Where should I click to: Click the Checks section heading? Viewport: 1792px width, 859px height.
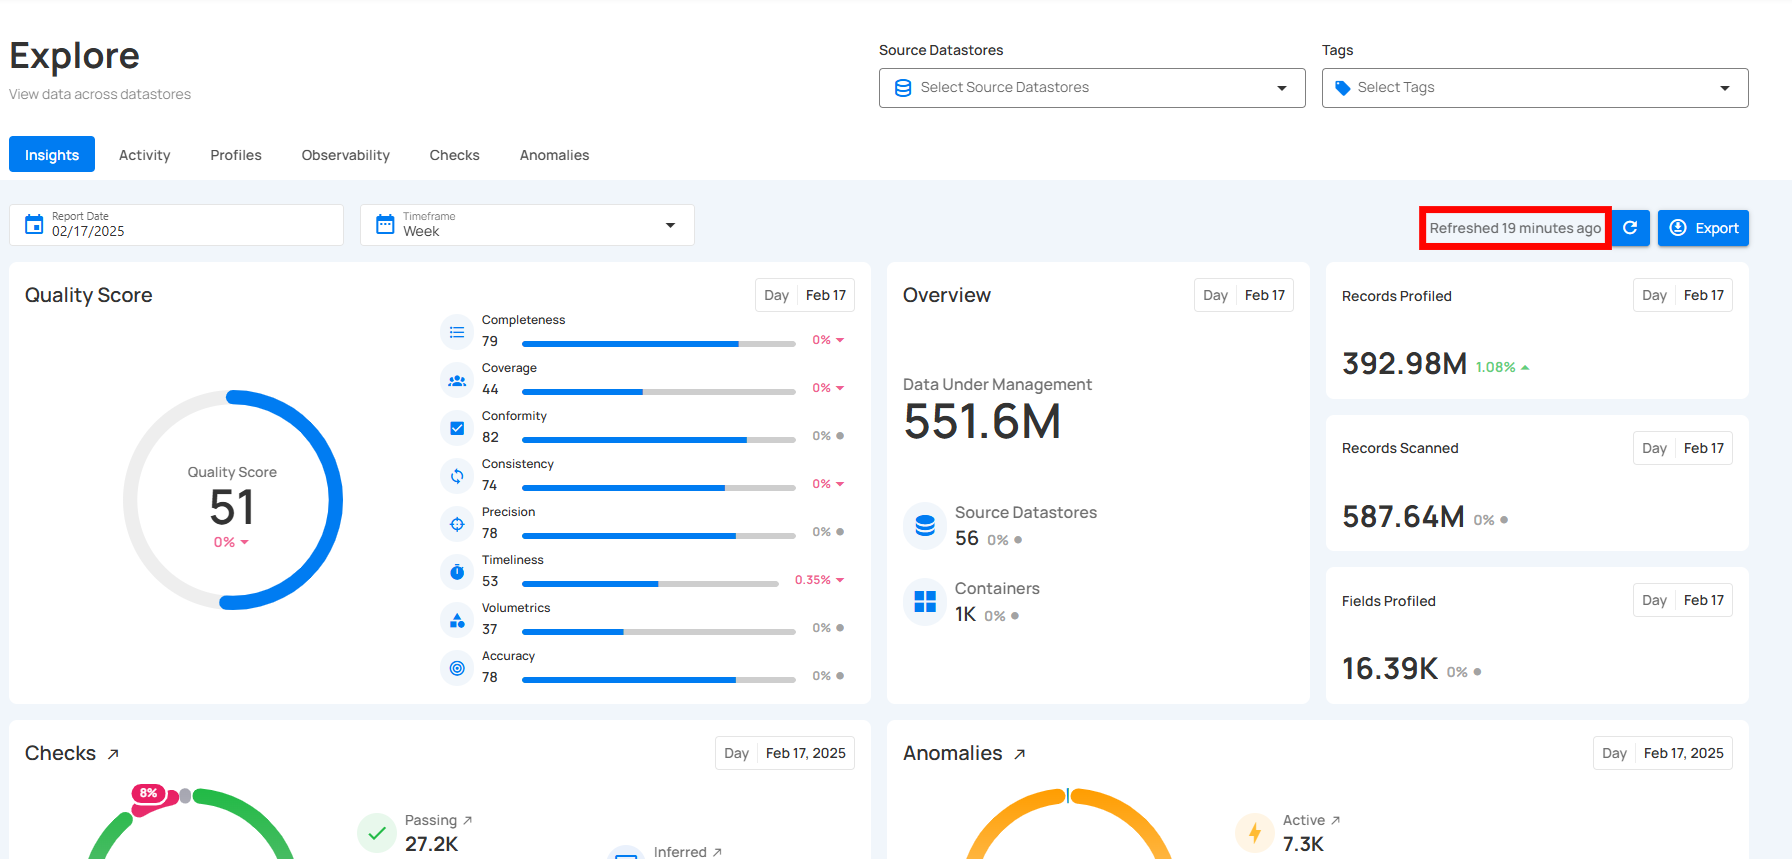[61, 753]
